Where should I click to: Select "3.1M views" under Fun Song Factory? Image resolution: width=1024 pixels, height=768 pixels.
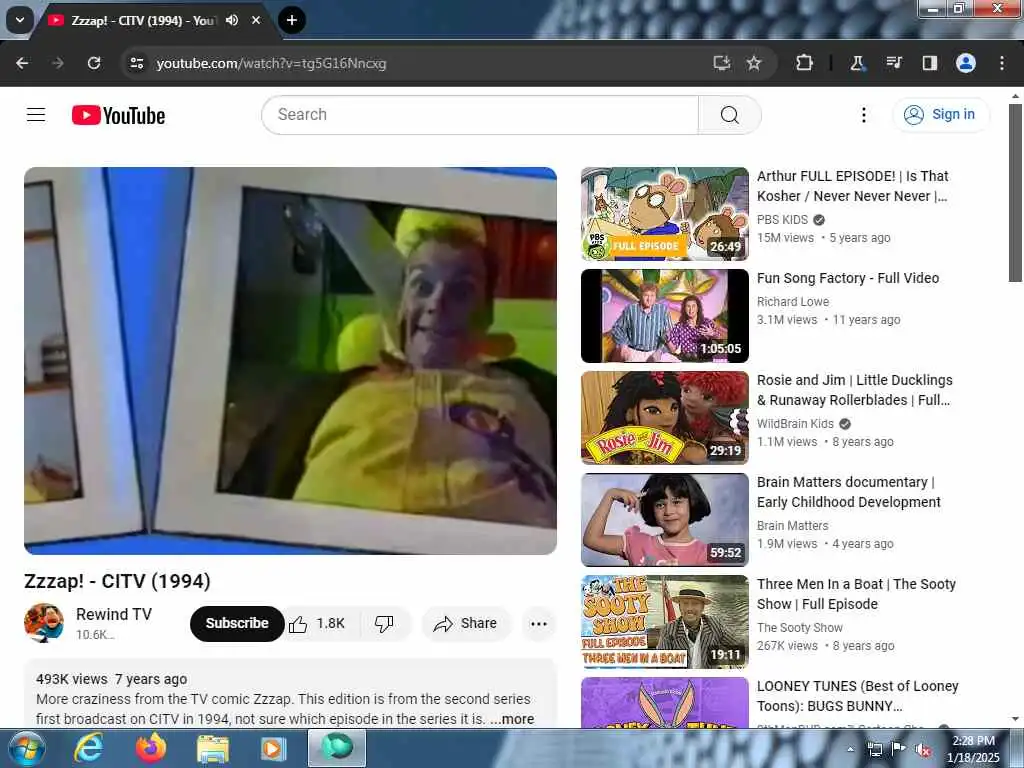(x=787, y=319)
